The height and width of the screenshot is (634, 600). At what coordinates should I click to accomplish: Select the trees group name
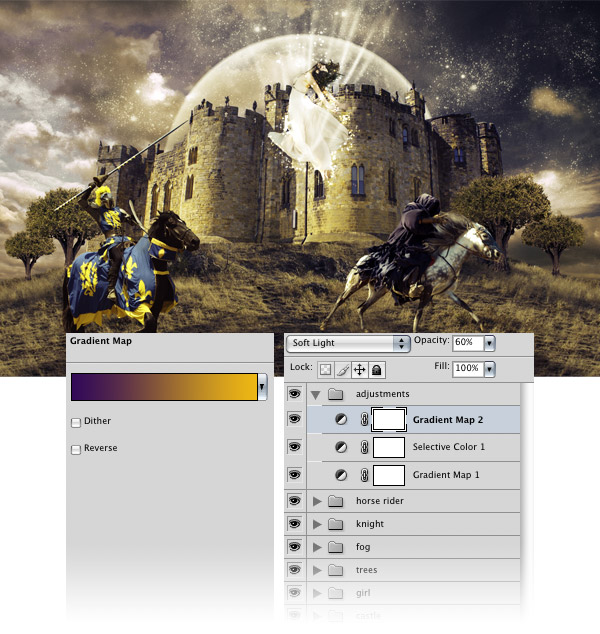point(366,570)
